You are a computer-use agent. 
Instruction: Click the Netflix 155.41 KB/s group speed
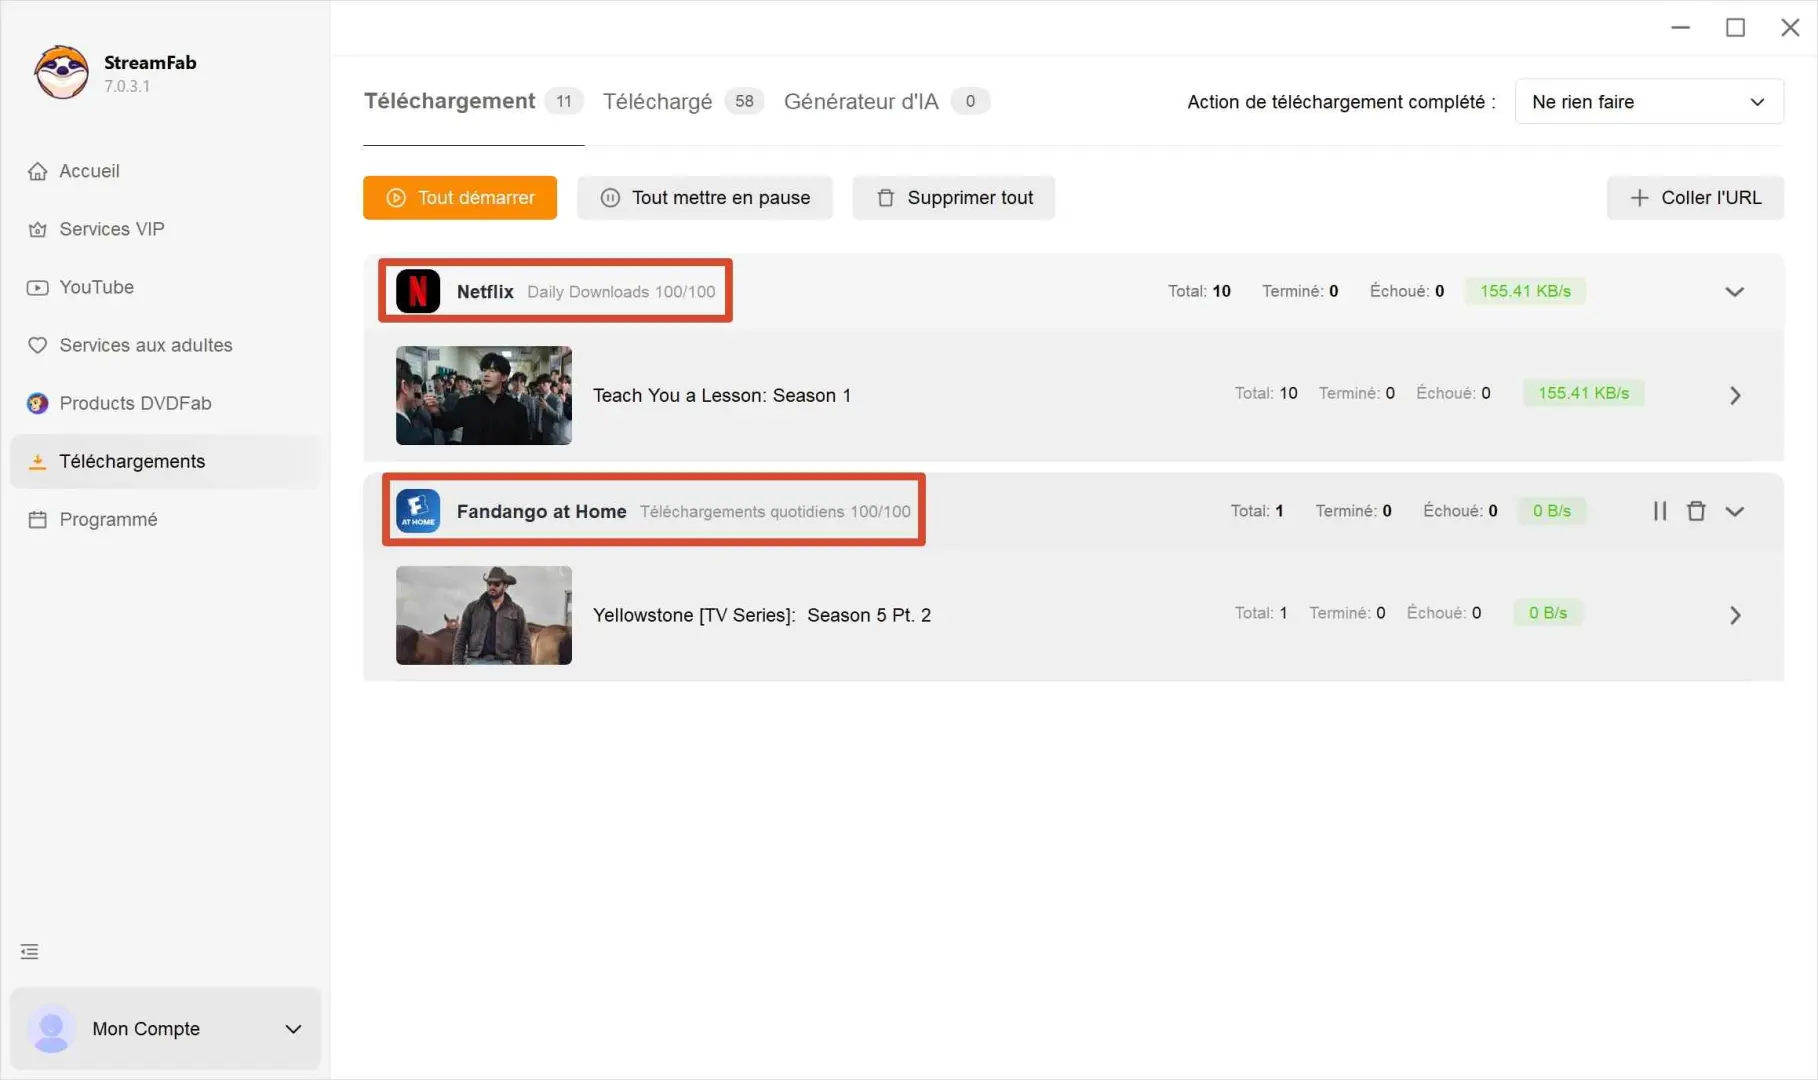1525,291
